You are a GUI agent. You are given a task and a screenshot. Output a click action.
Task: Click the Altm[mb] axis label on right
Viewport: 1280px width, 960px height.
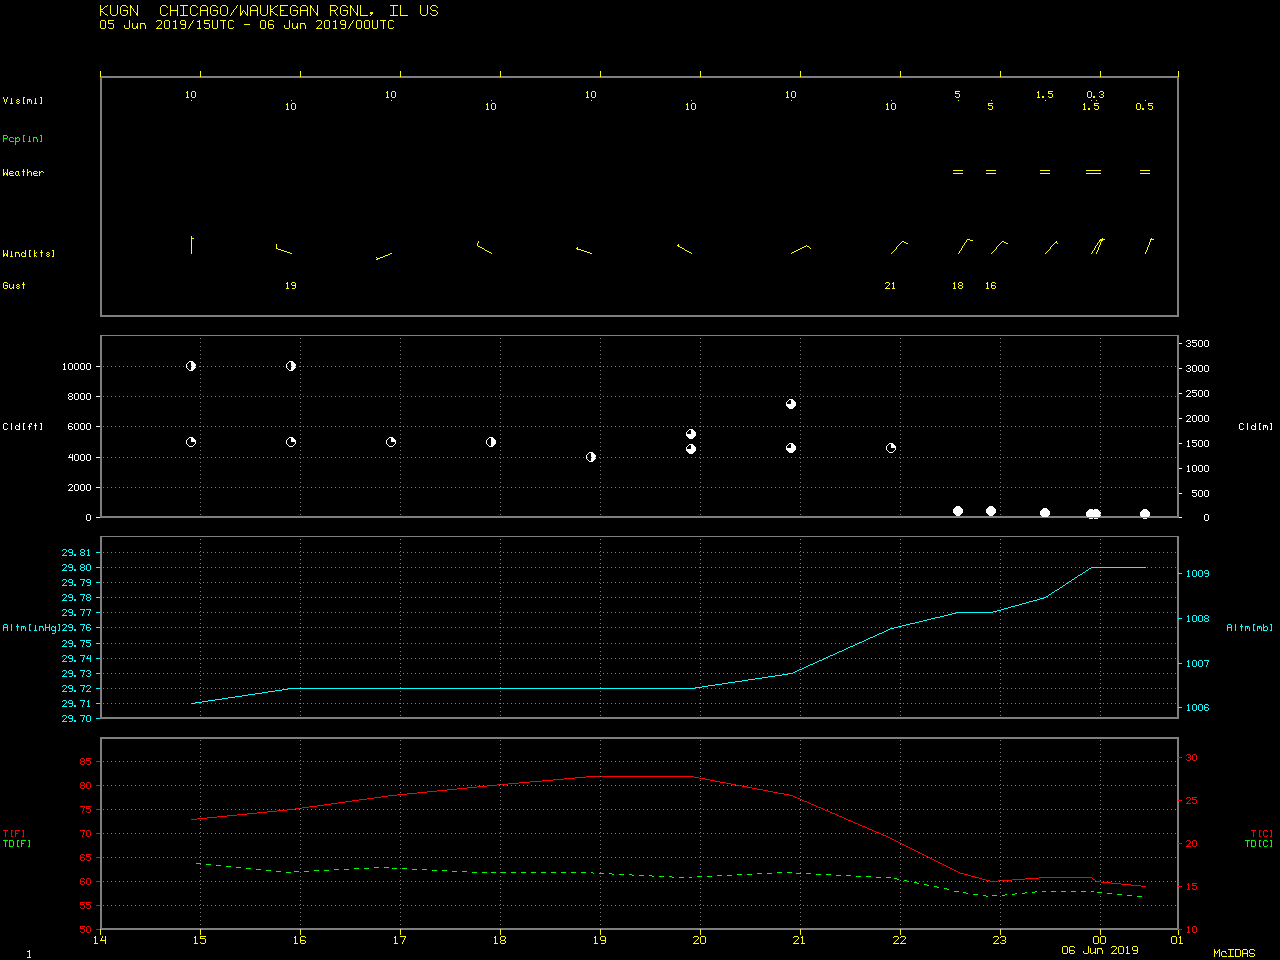tap(1250, 628)
